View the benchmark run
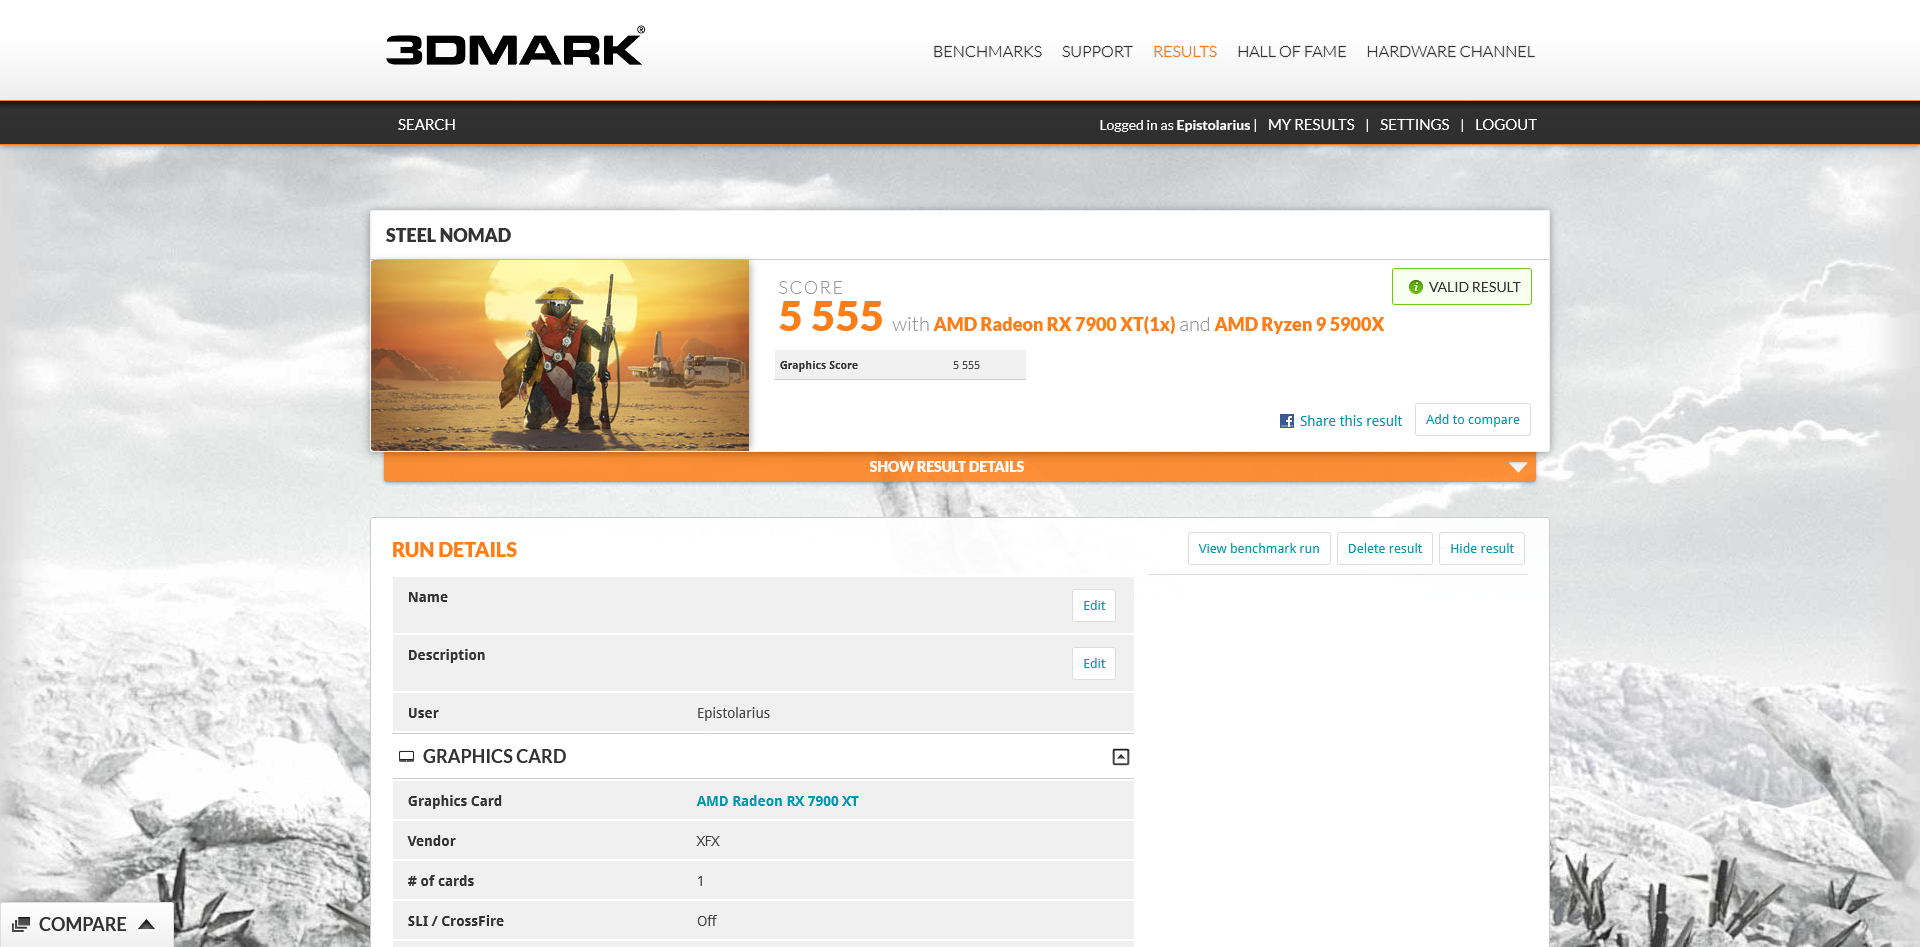This screenshot has width=1920, height=947. tap(1259, 549)
